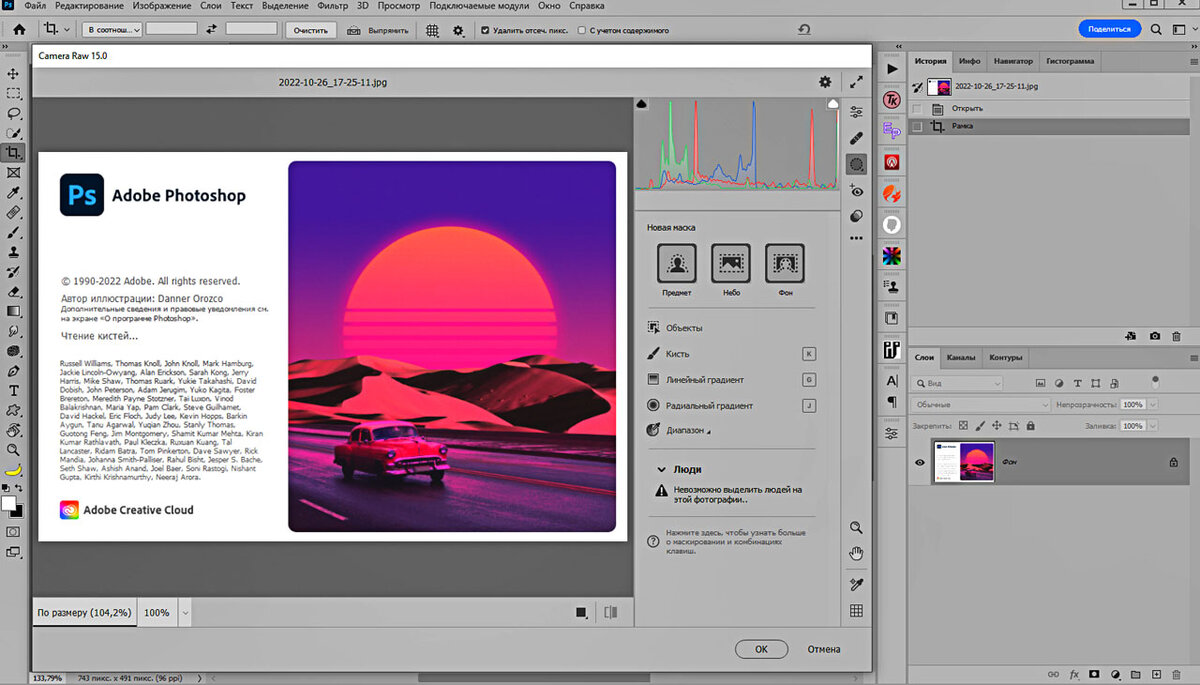Create new snapshot in History panel
This screenshot has height=685, width=1200.
click(x=1154, y=336)
